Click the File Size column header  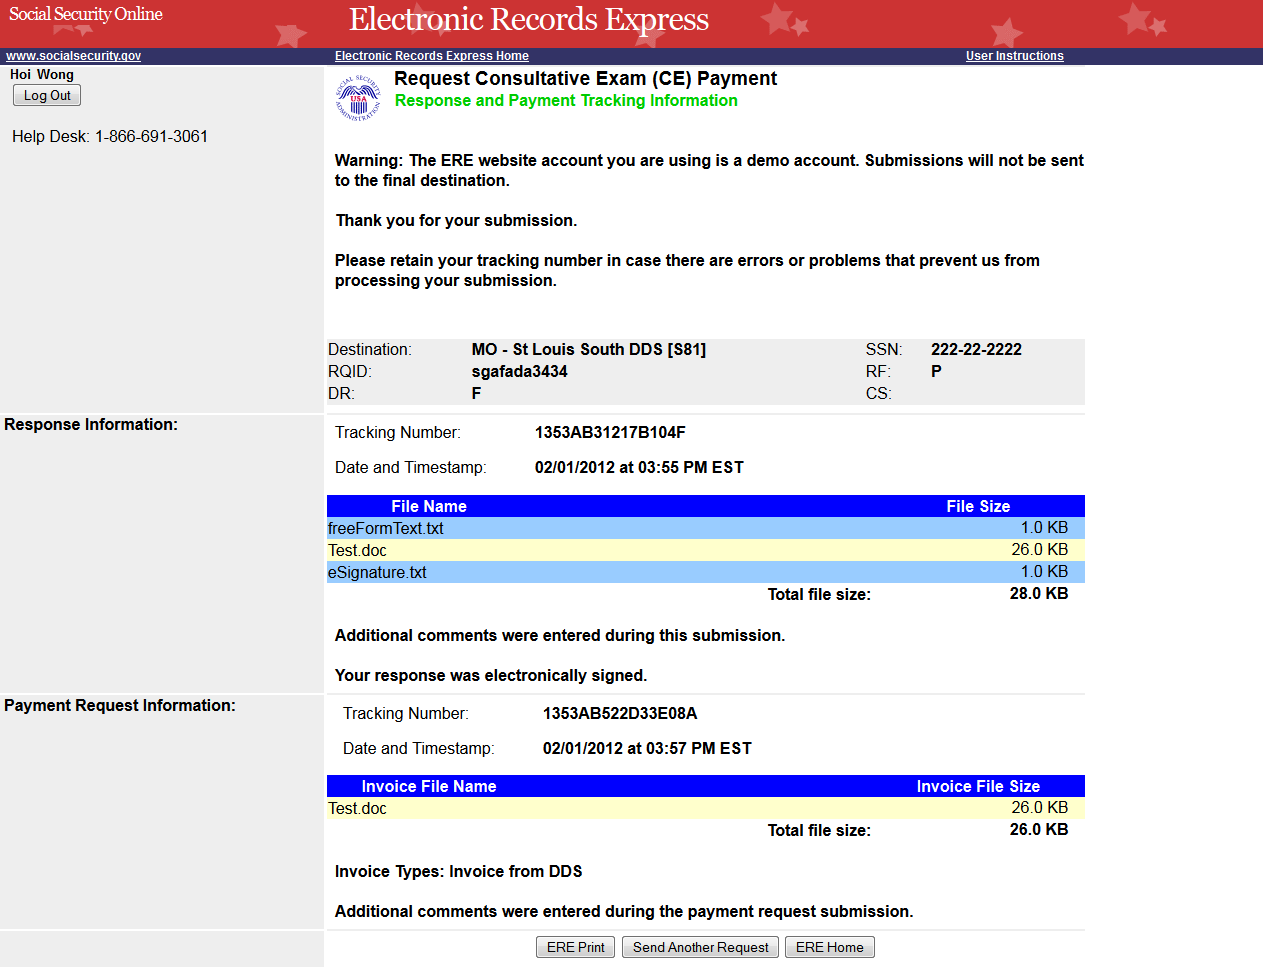pos(977,506)
